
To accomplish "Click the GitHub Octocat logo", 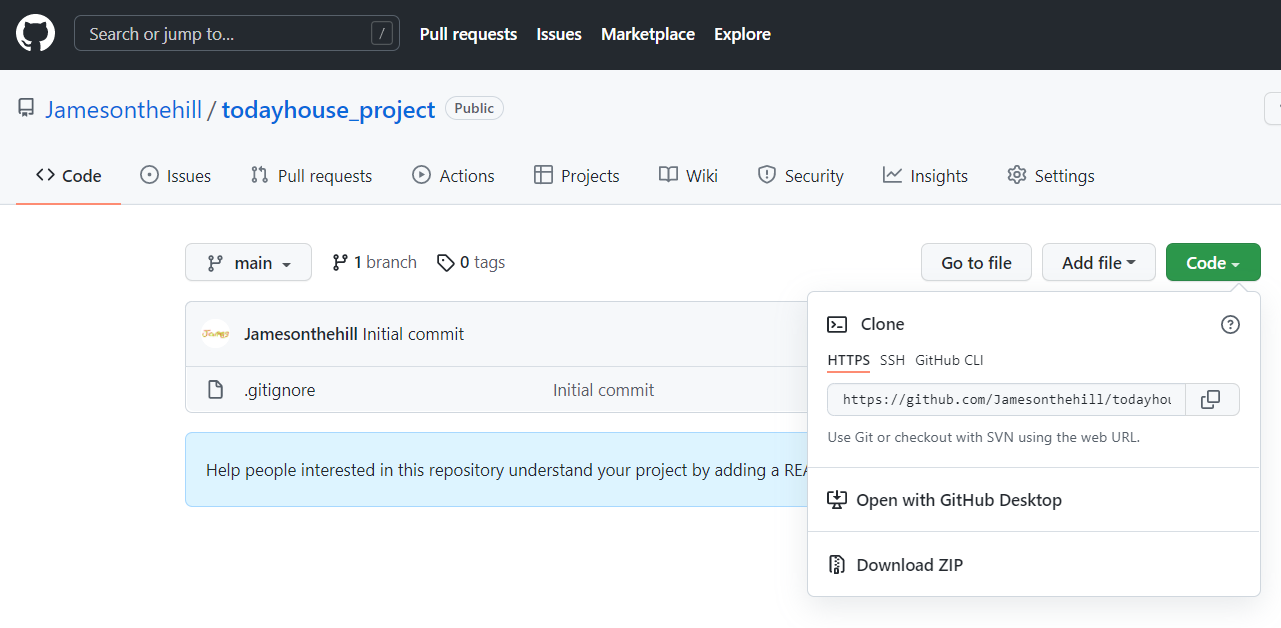I will [36, 34].
